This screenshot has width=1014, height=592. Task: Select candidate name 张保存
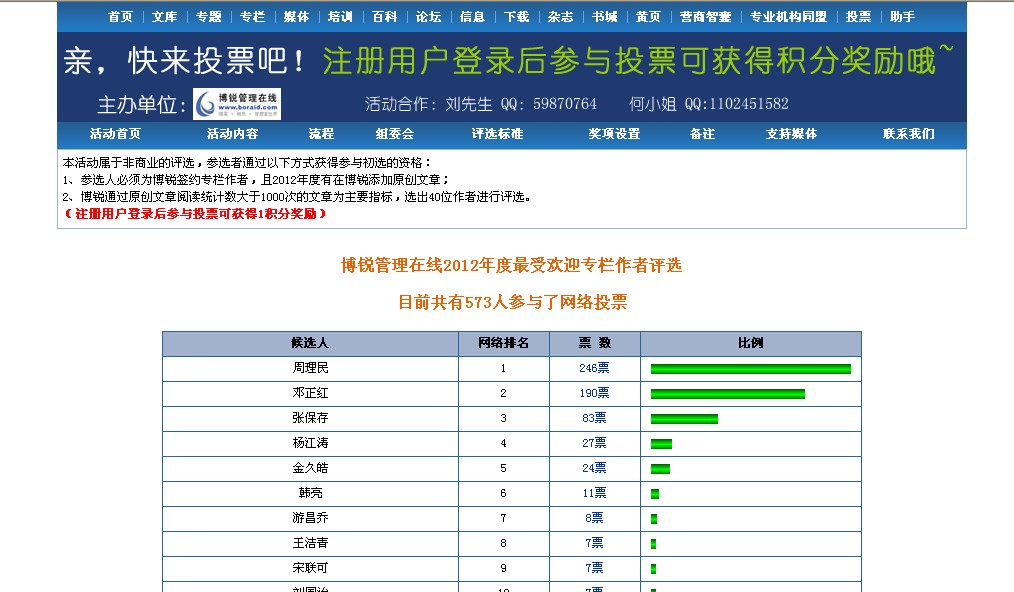pyautogui.click(x=310, y=418)
